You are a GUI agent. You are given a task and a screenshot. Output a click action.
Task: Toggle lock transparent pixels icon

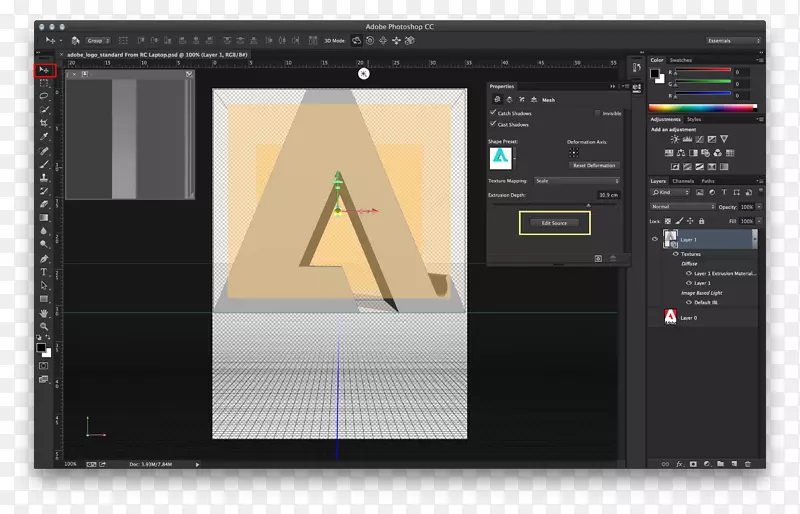tap(668, 221)
